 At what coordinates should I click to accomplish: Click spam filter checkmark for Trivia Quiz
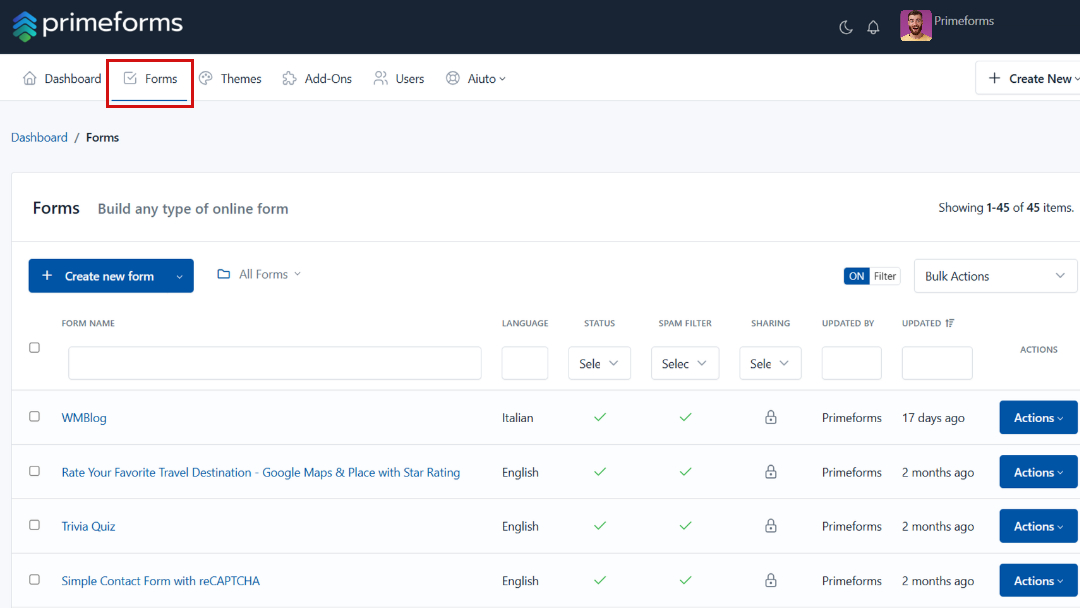[x=685, y=525]
